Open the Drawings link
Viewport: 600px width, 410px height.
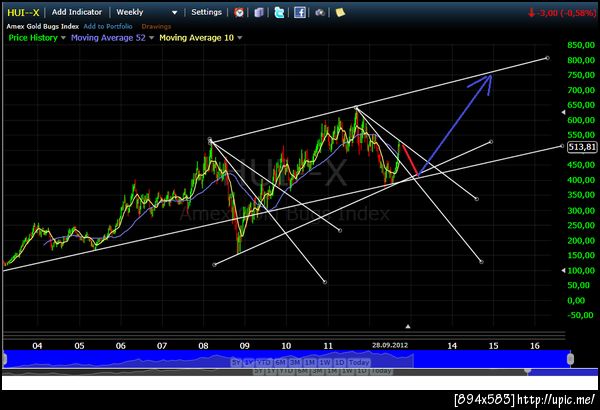pos(156,26)
